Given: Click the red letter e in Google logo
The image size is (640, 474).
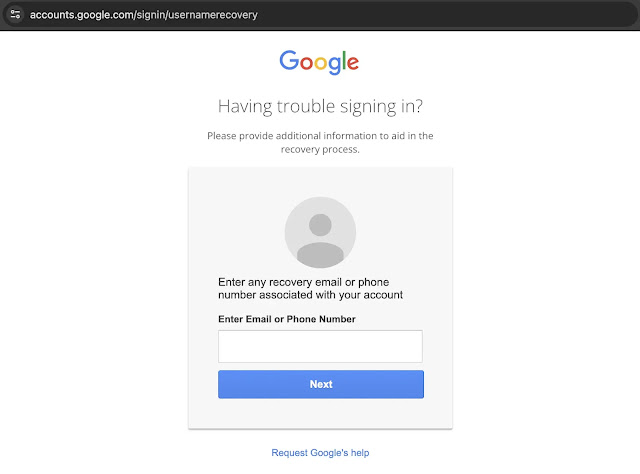Looking at the screenshot, I should click(353, 63).
